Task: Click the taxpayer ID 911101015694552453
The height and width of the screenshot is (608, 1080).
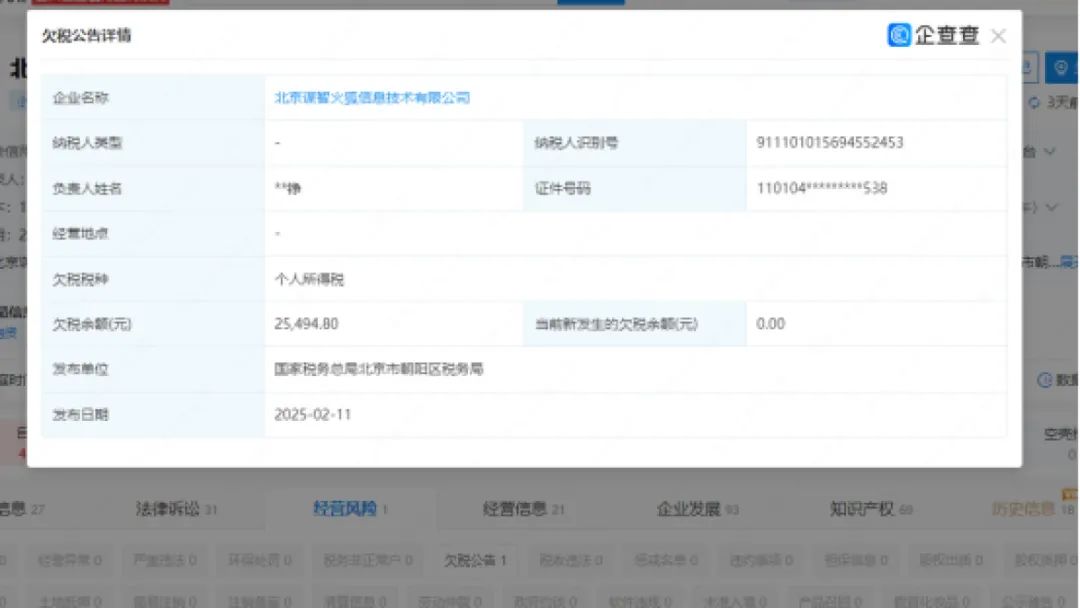Action: (830, 143)
